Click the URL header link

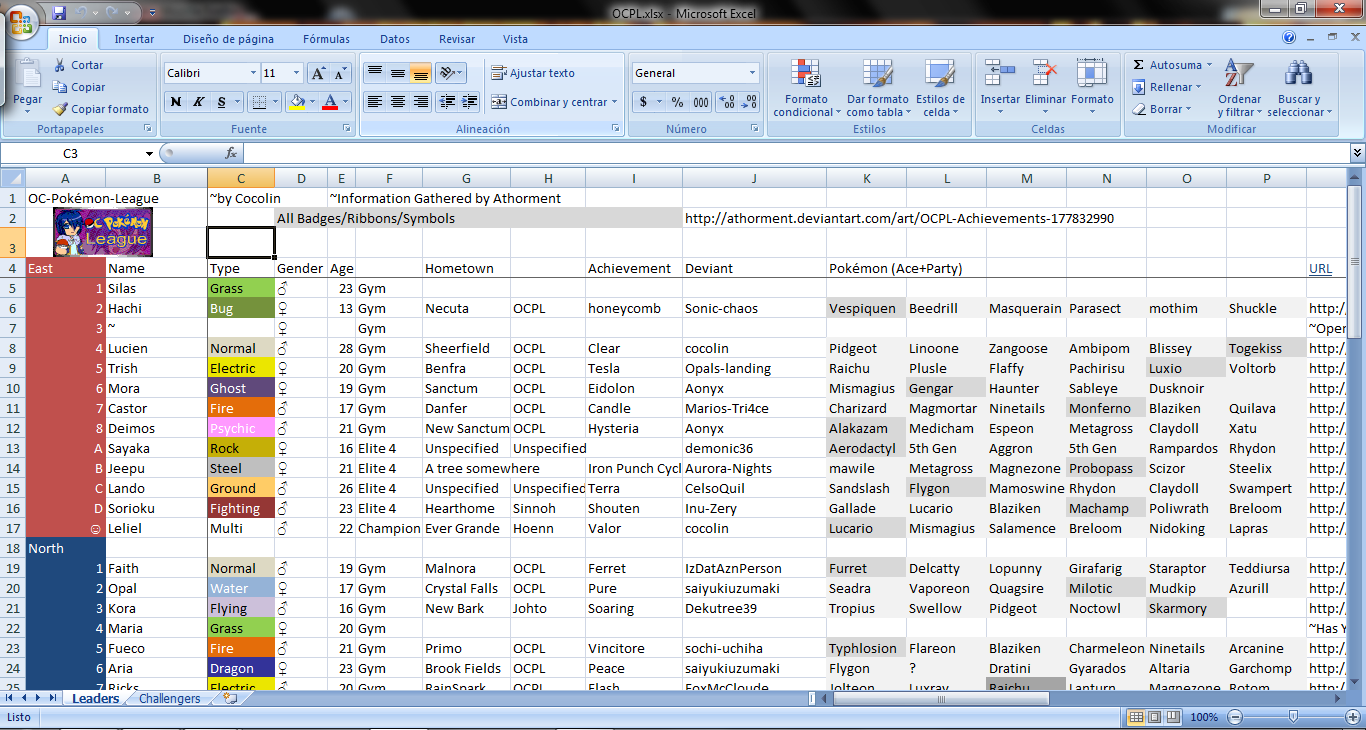coord(1320,268)
